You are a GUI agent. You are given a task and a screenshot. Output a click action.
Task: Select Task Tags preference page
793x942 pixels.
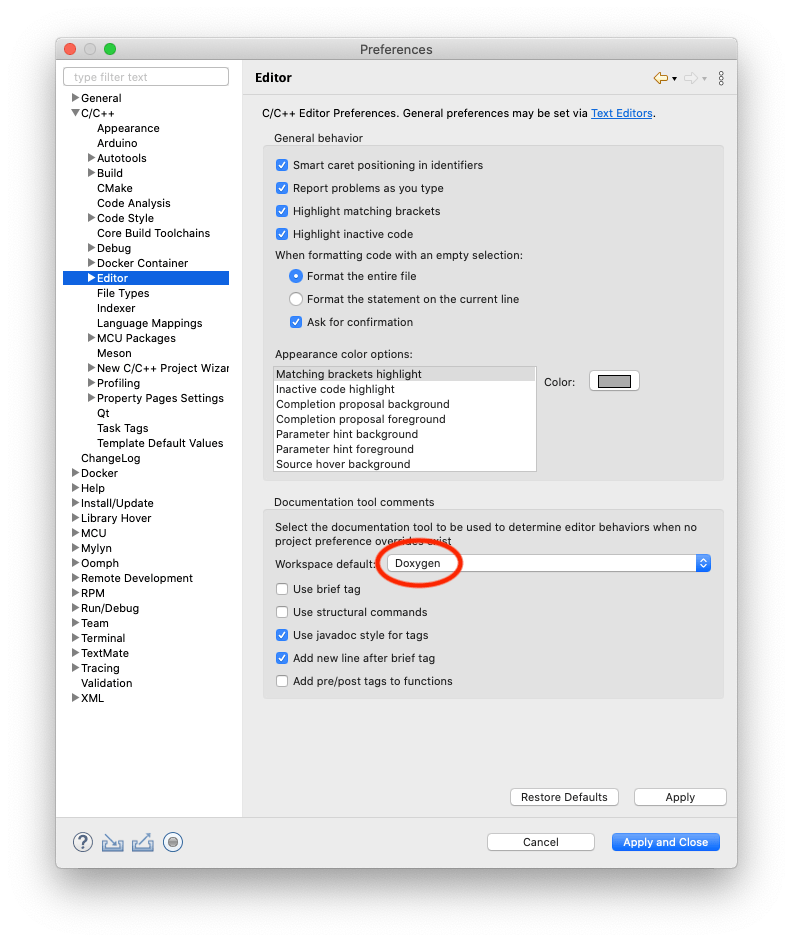point(123,428)
